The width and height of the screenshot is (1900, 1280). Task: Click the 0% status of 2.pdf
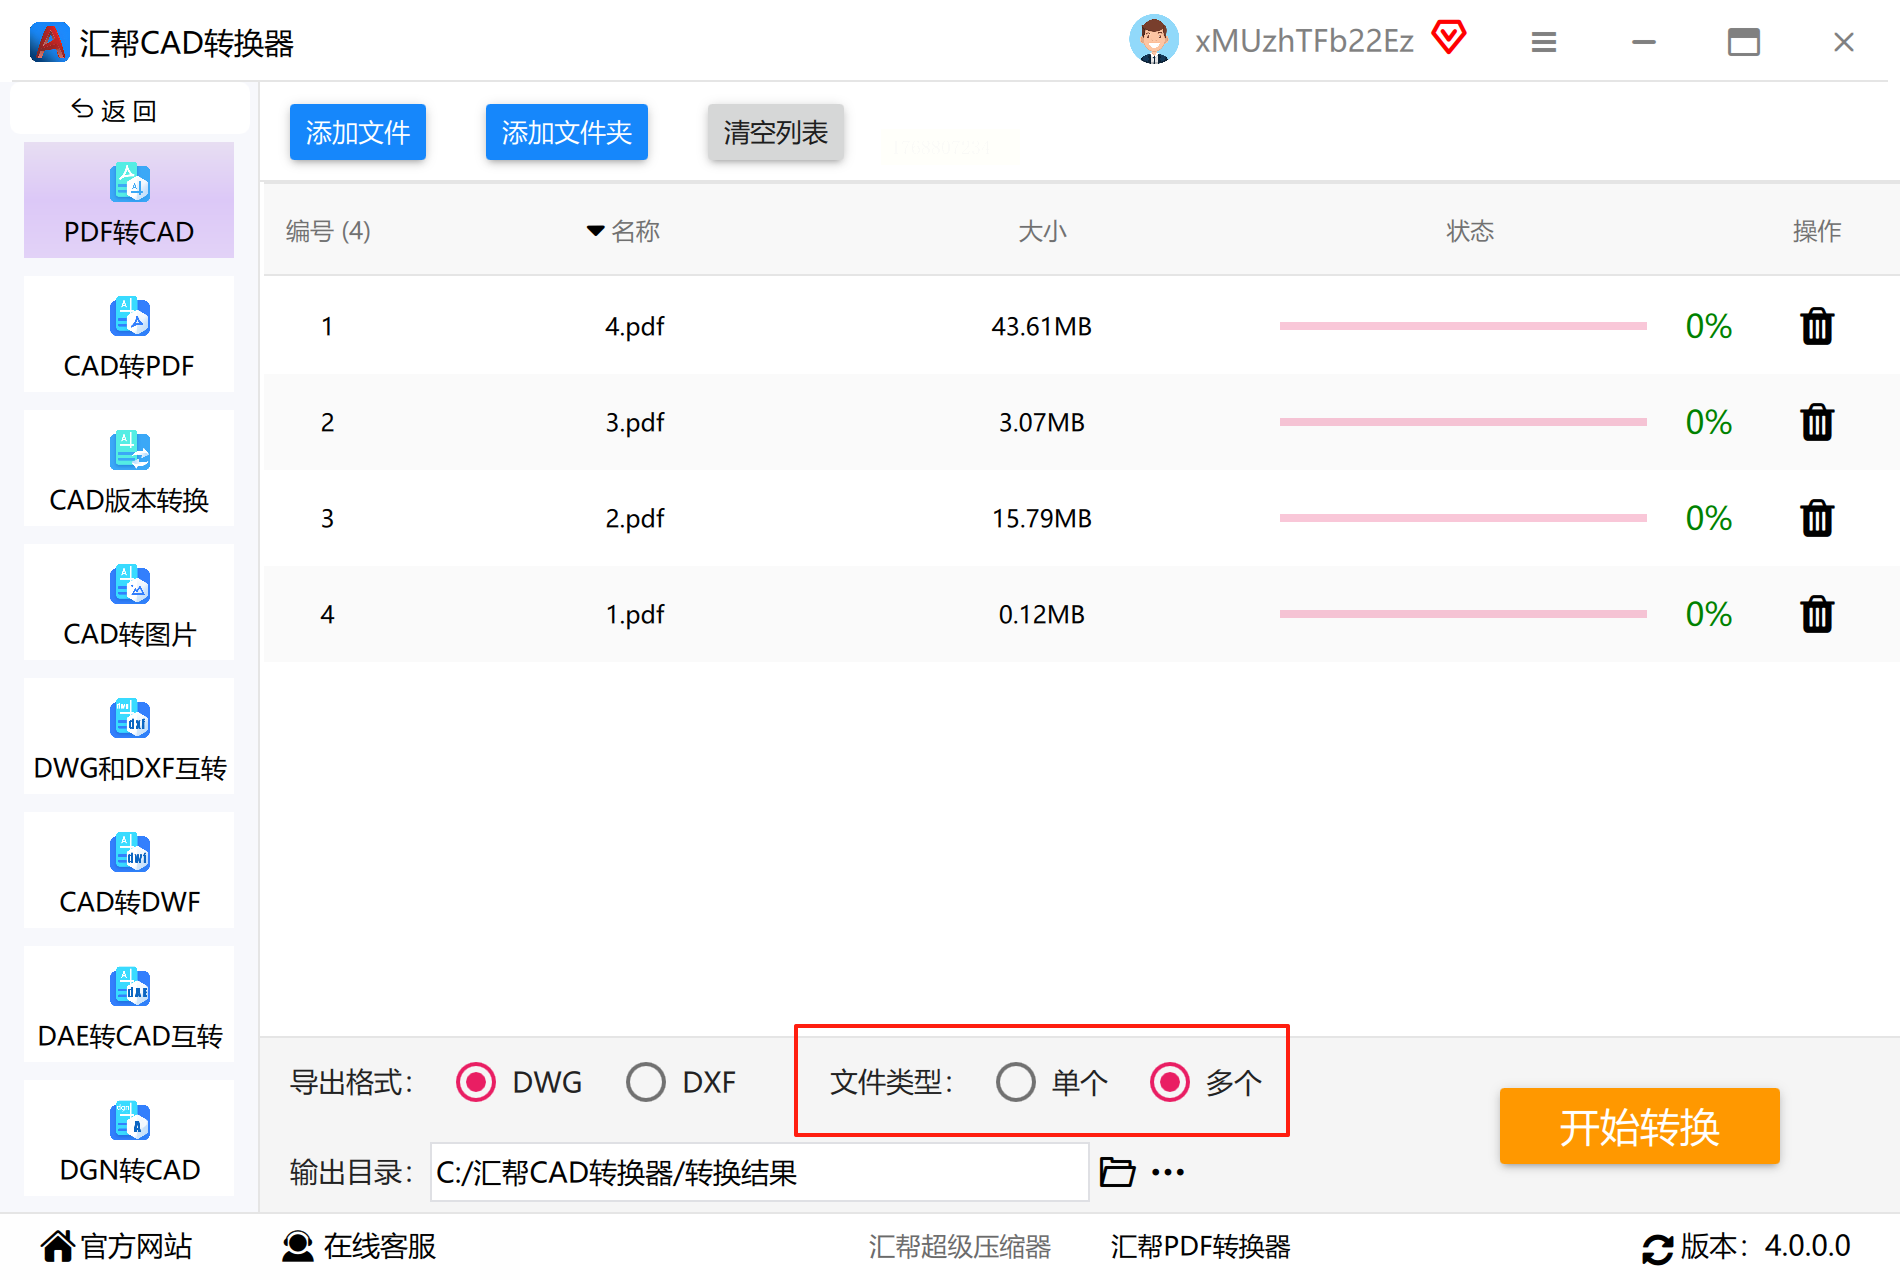coord(1709,518)
